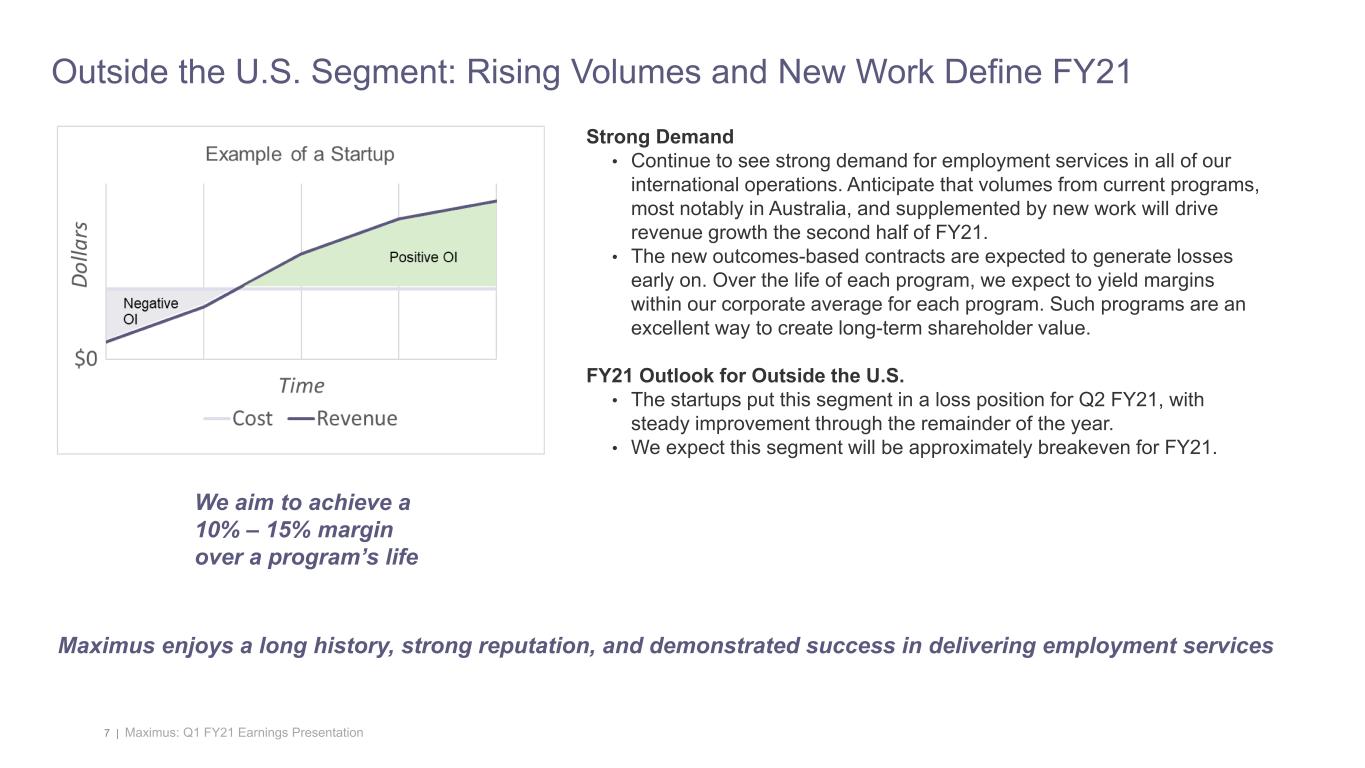Select the '$0' axis value
Screen dimensions: 1365x768
click(x=86, y=358)
